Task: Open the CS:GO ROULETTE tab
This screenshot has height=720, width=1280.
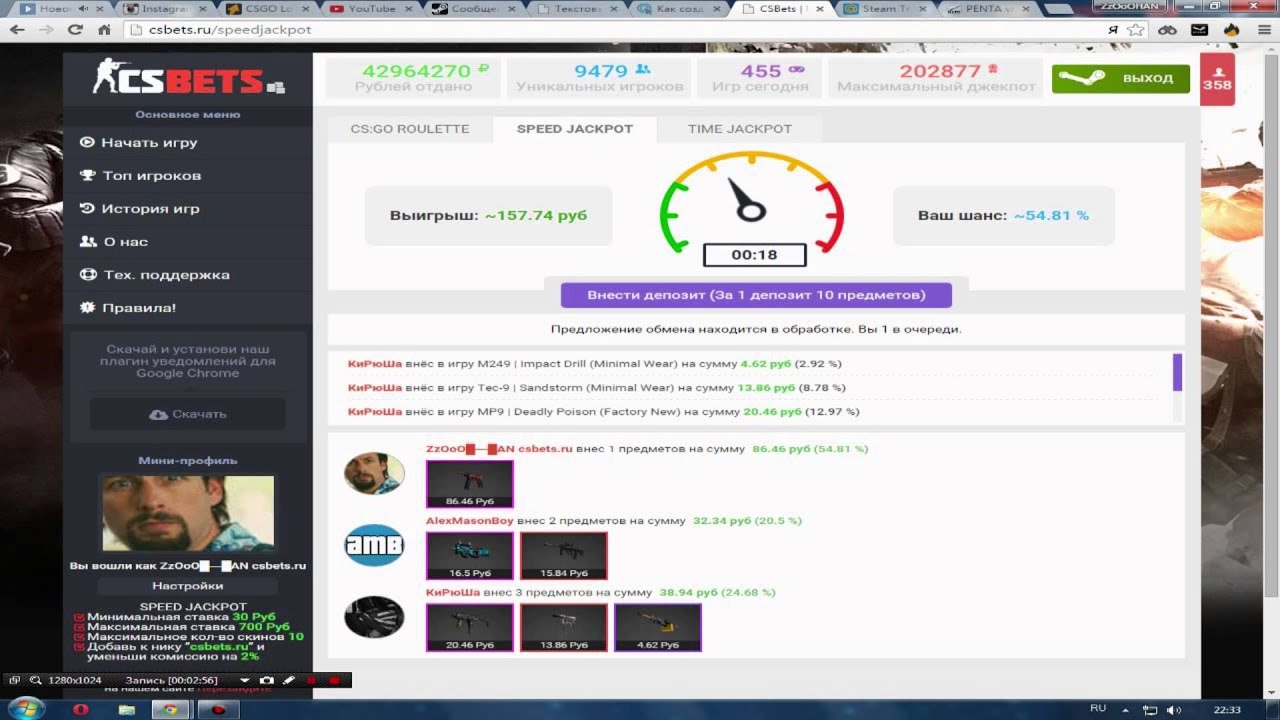Action: point(410,129)
